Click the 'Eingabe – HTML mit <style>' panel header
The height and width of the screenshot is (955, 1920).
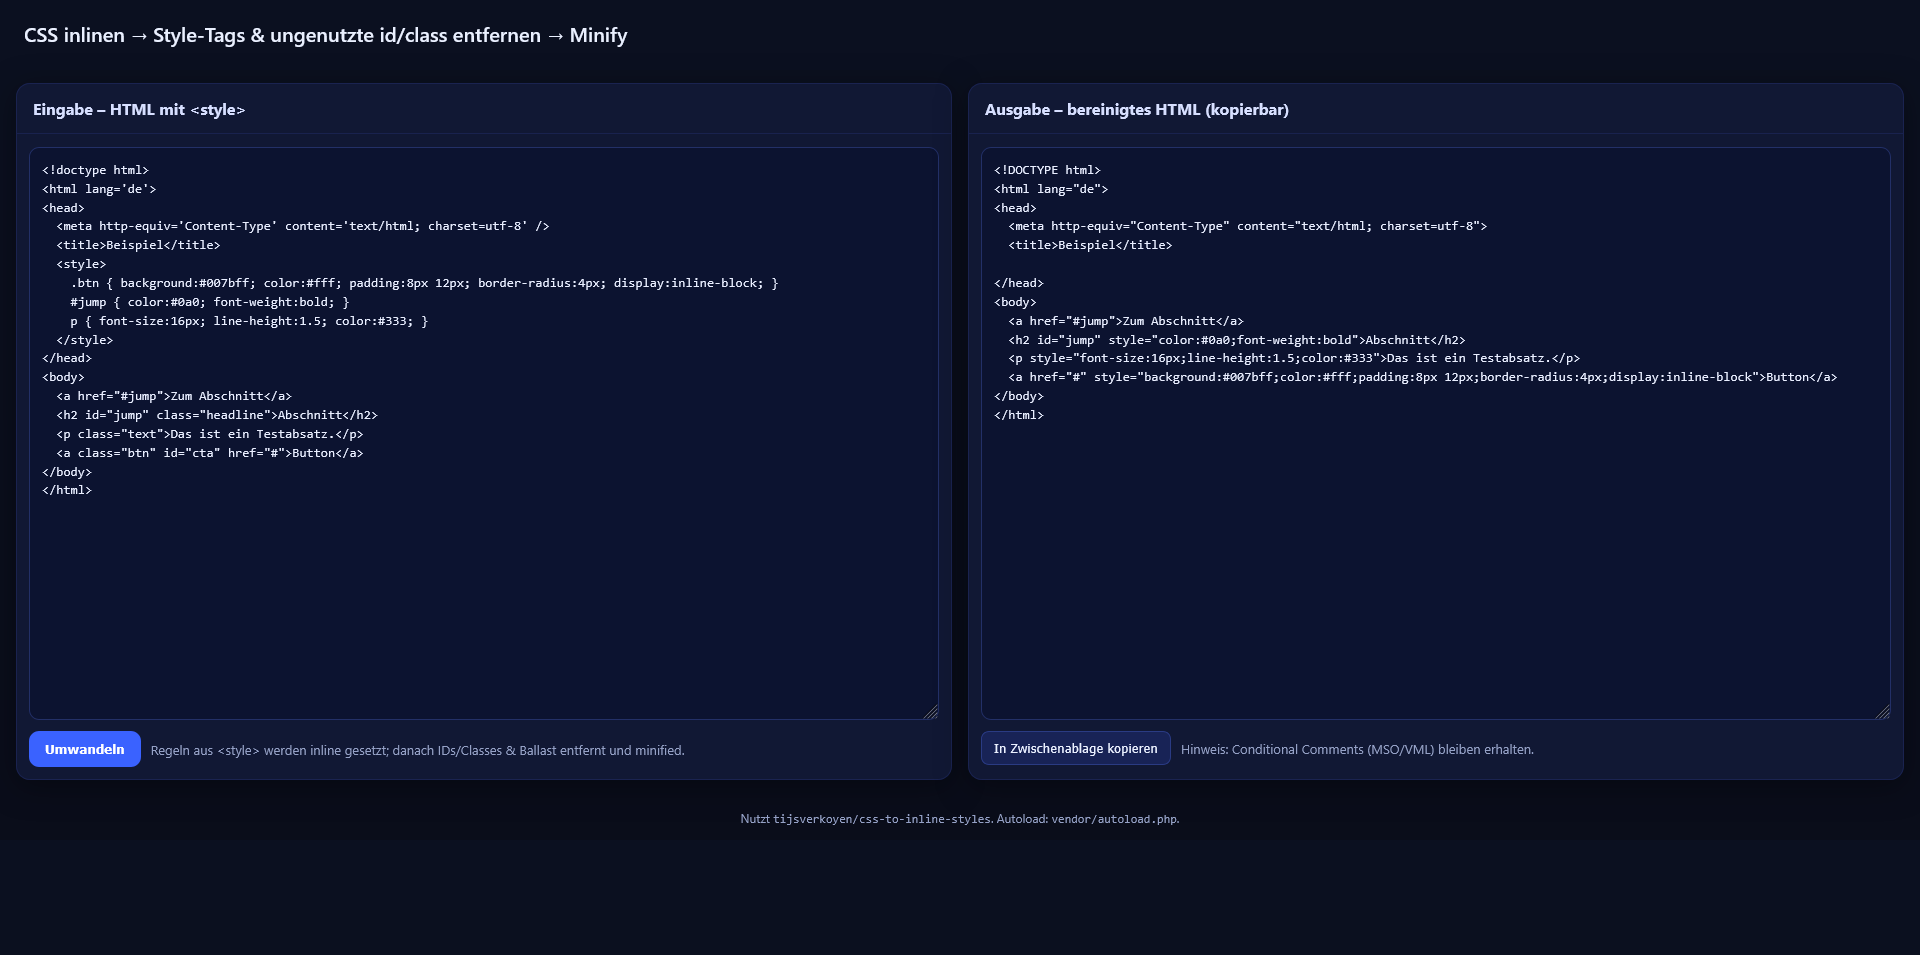click(139, 110)
